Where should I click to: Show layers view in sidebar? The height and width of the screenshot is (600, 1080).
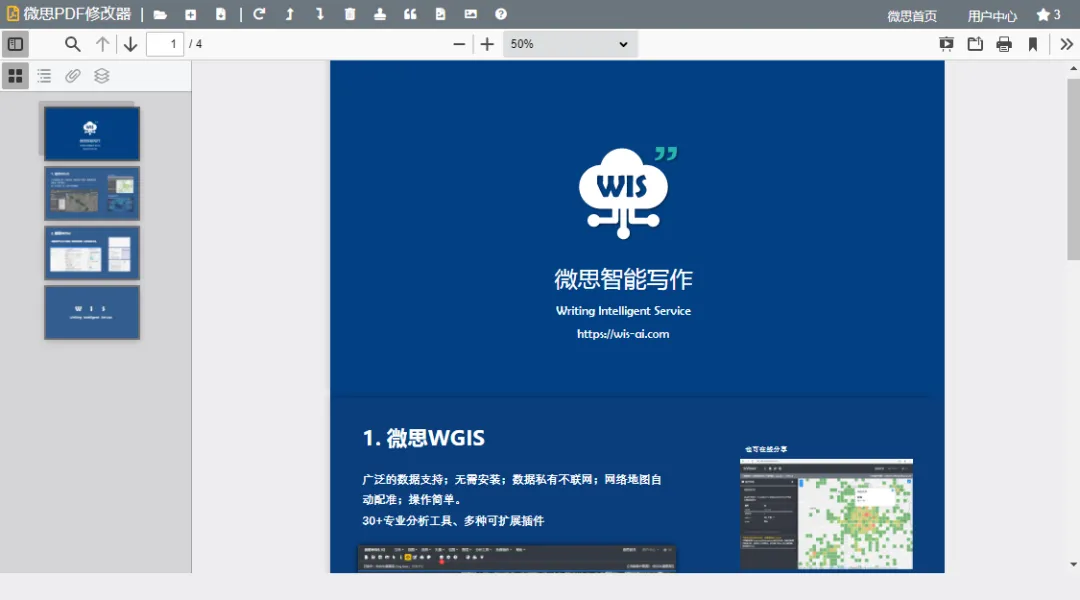point(101,76)
